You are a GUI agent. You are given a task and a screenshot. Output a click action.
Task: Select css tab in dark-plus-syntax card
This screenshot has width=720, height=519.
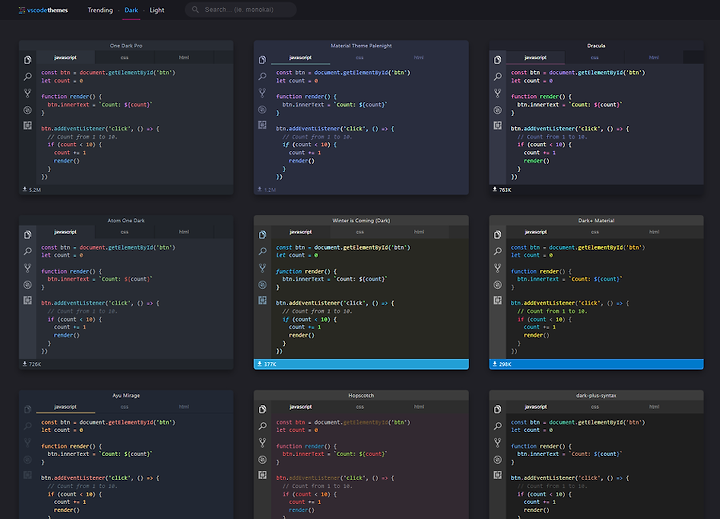[x=595, y=407]
